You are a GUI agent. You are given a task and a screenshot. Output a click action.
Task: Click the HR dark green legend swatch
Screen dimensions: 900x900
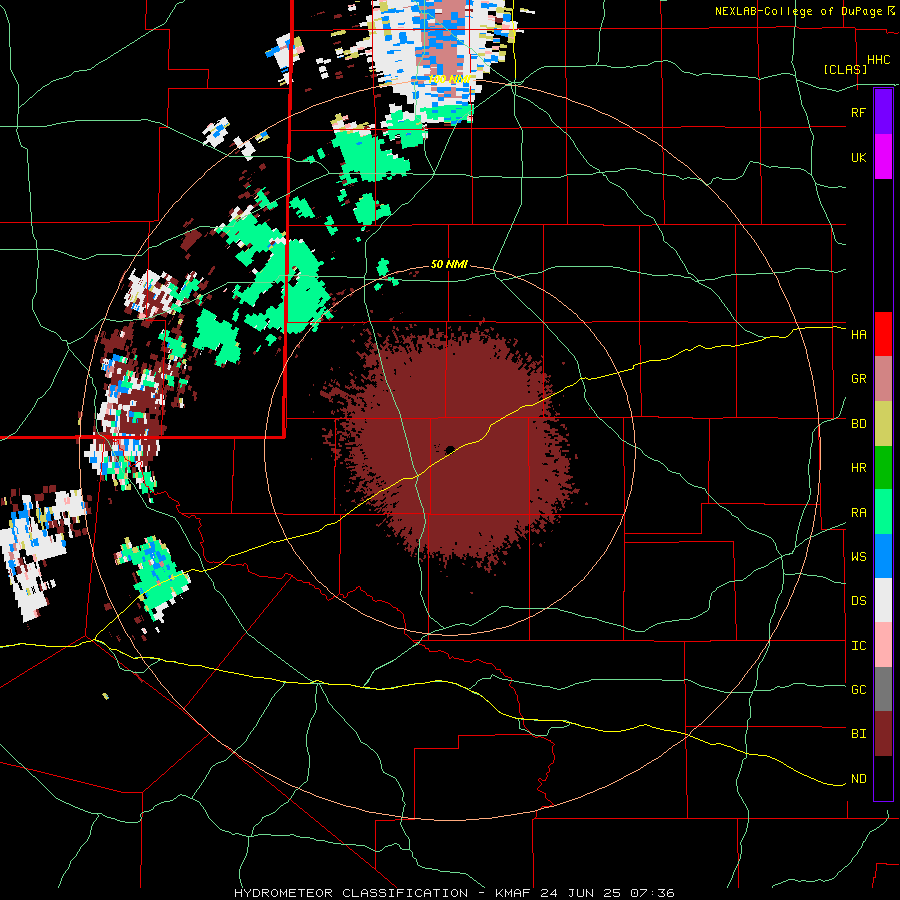click(x=883, y=467)
